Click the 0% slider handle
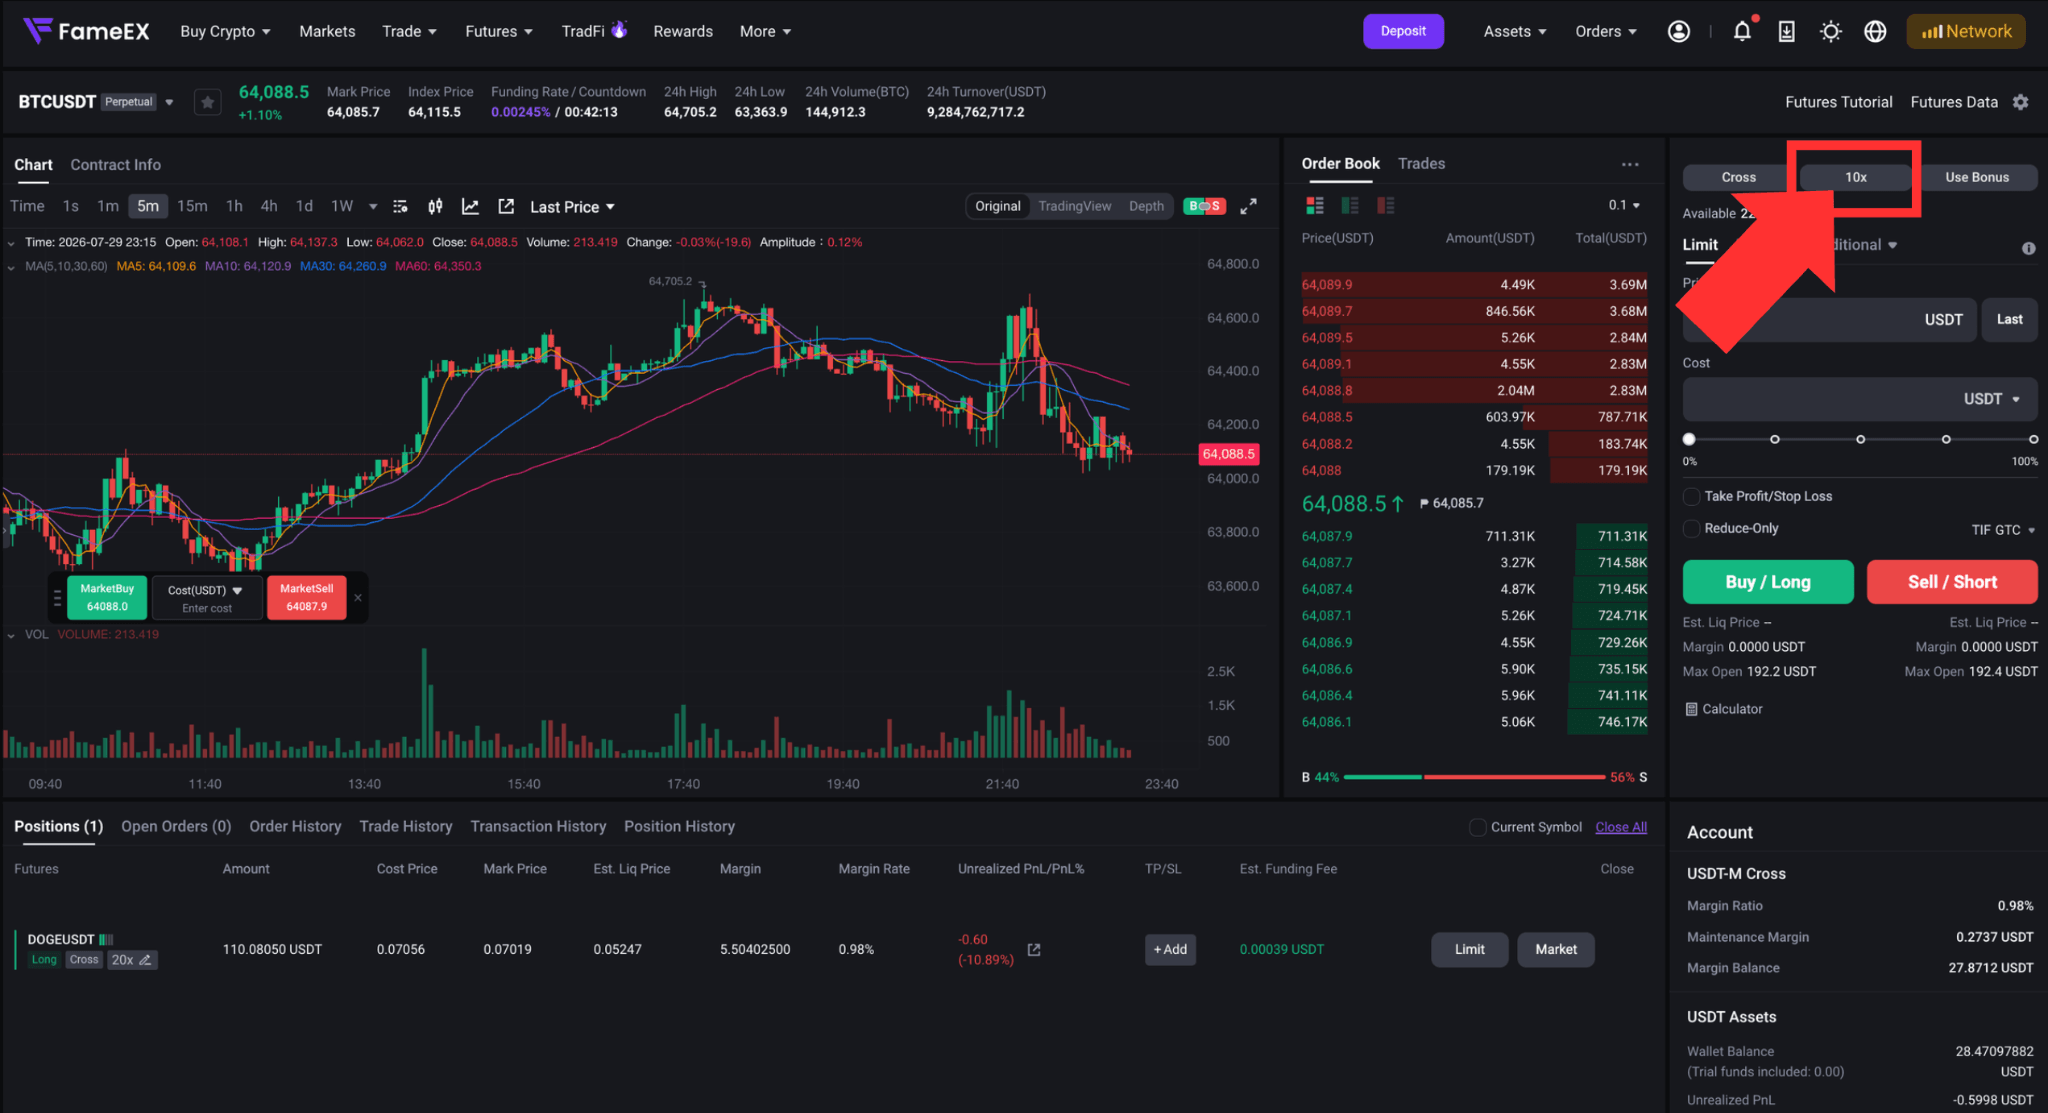Screen dimensions: 2048x1113 tap(1689, 439)
